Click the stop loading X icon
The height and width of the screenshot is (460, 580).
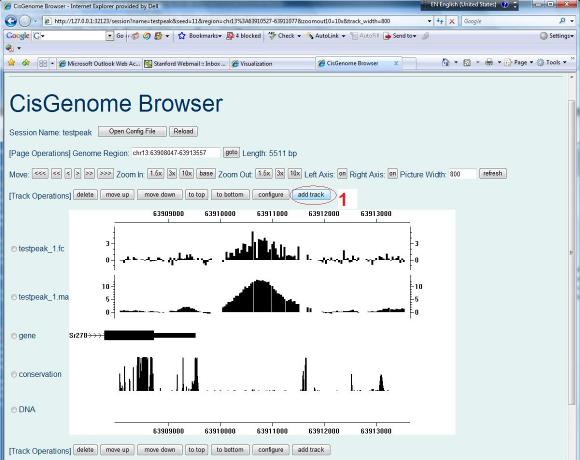(x=452, y=21)
